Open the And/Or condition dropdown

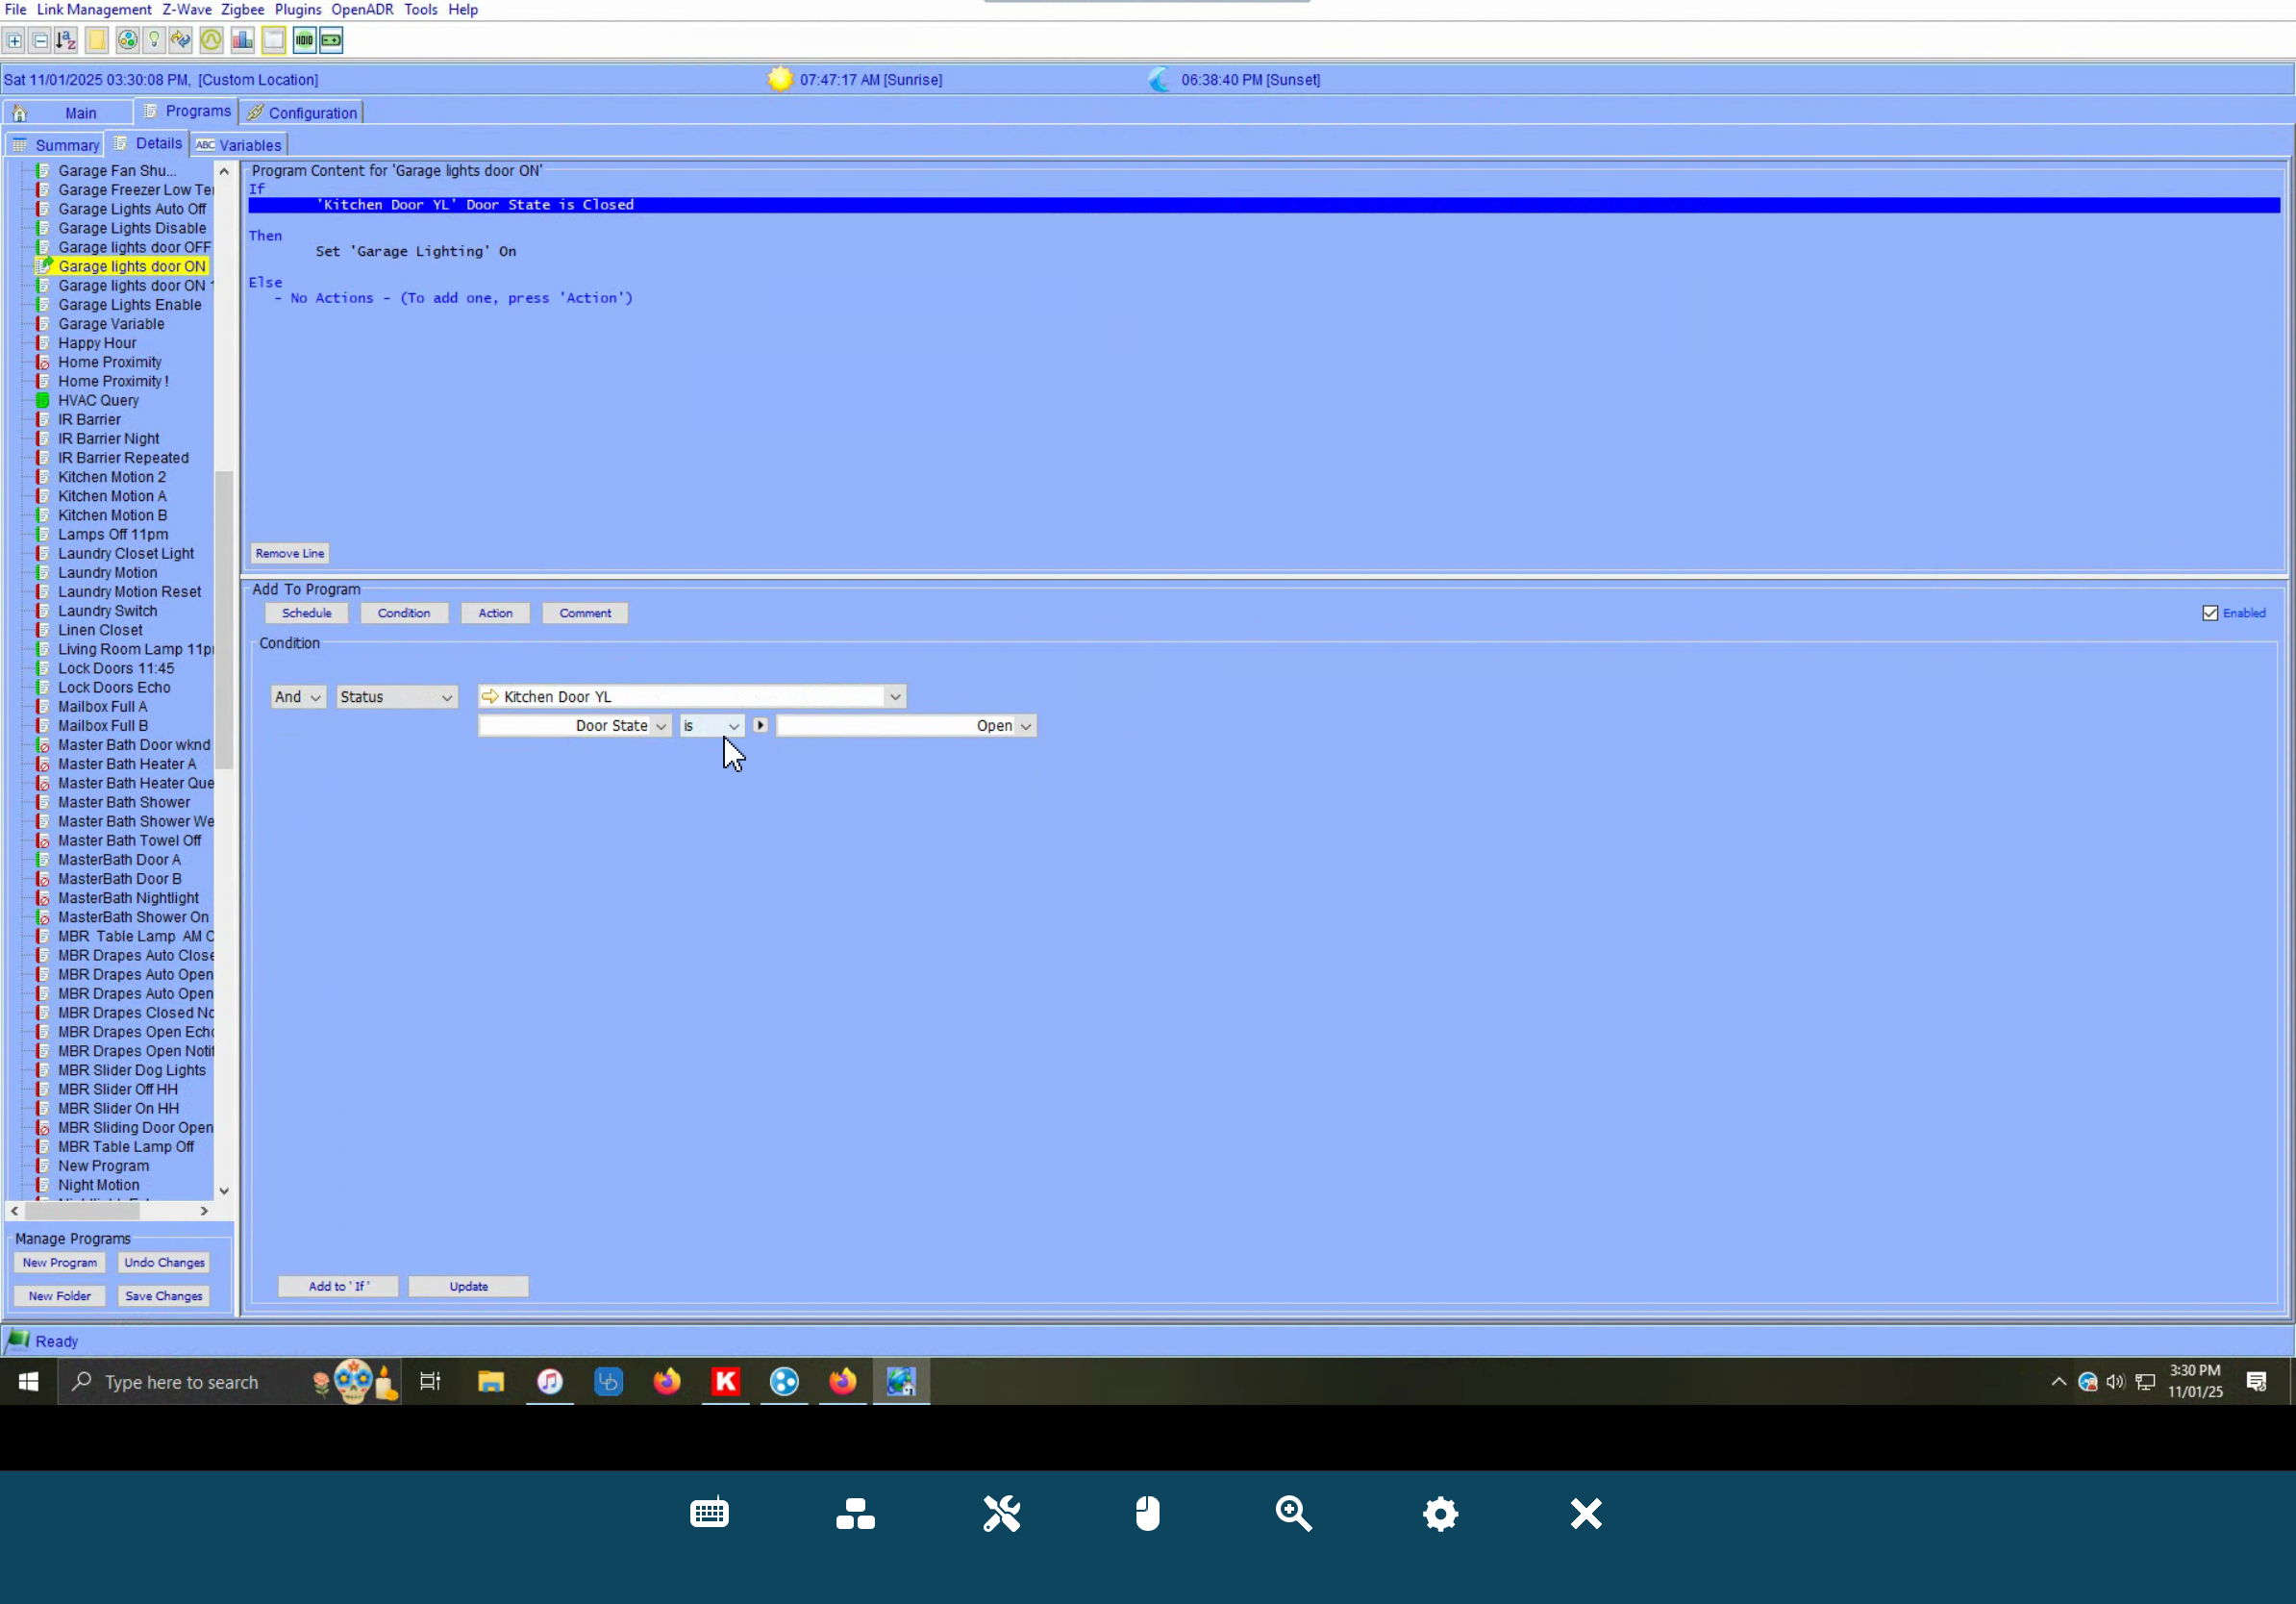pyautogui.click(x=298, y=697)
